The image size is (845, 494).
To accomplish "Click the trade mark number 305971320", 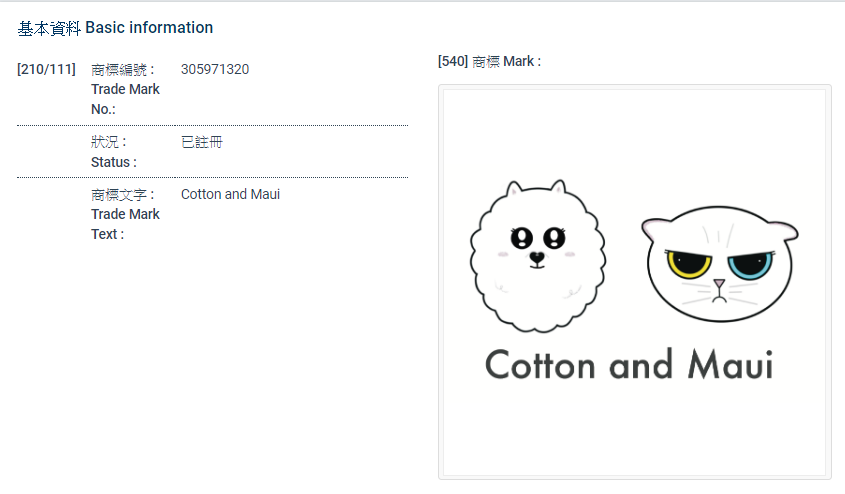I will click(x=215, y=70).
